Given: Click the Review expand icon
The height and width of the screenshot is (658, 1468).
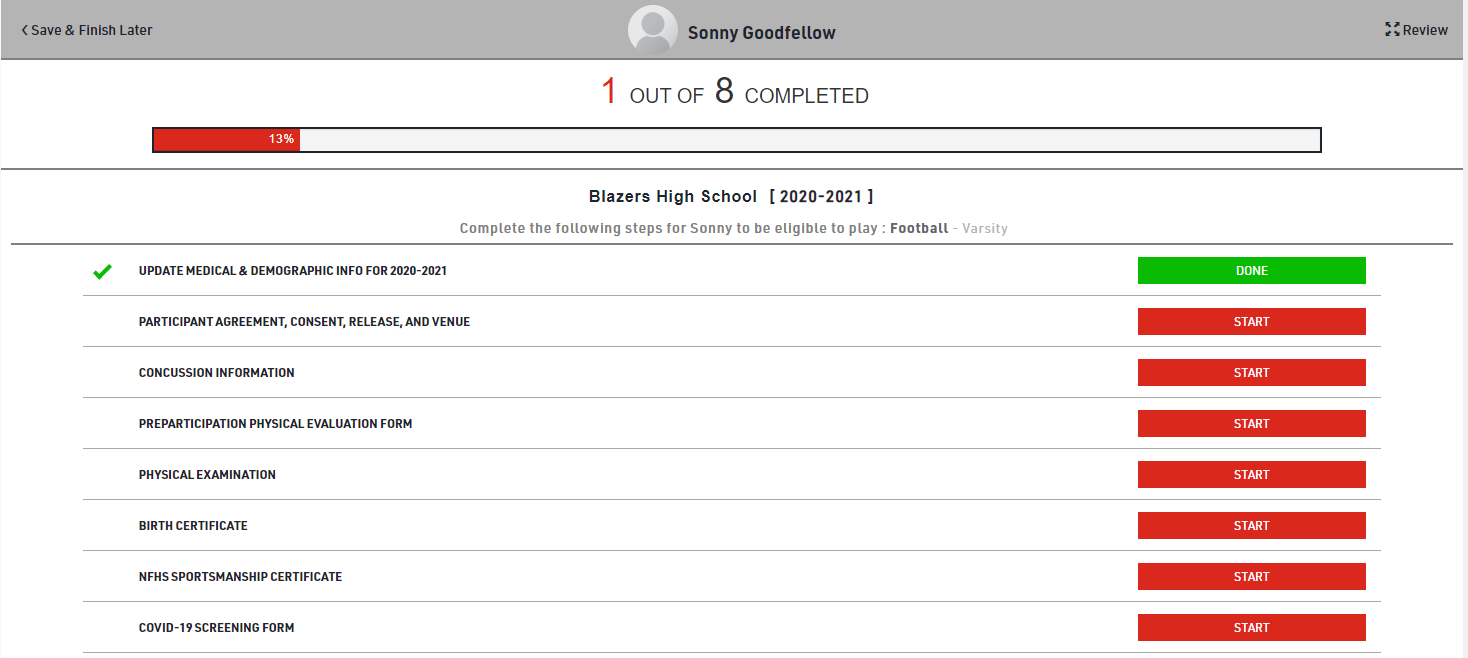Looking at the screenshot, I should 1392,30.
